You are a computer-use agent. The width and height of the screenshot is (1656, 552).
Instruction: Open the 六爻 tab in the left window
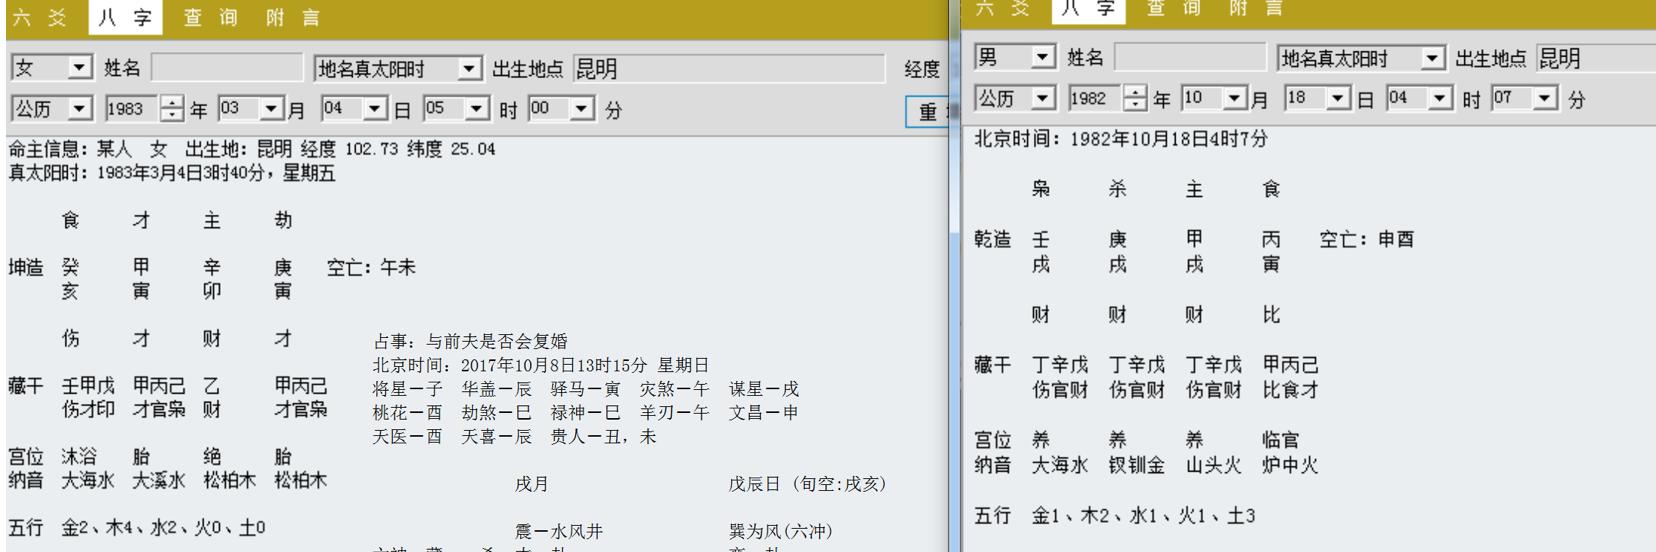39,18
